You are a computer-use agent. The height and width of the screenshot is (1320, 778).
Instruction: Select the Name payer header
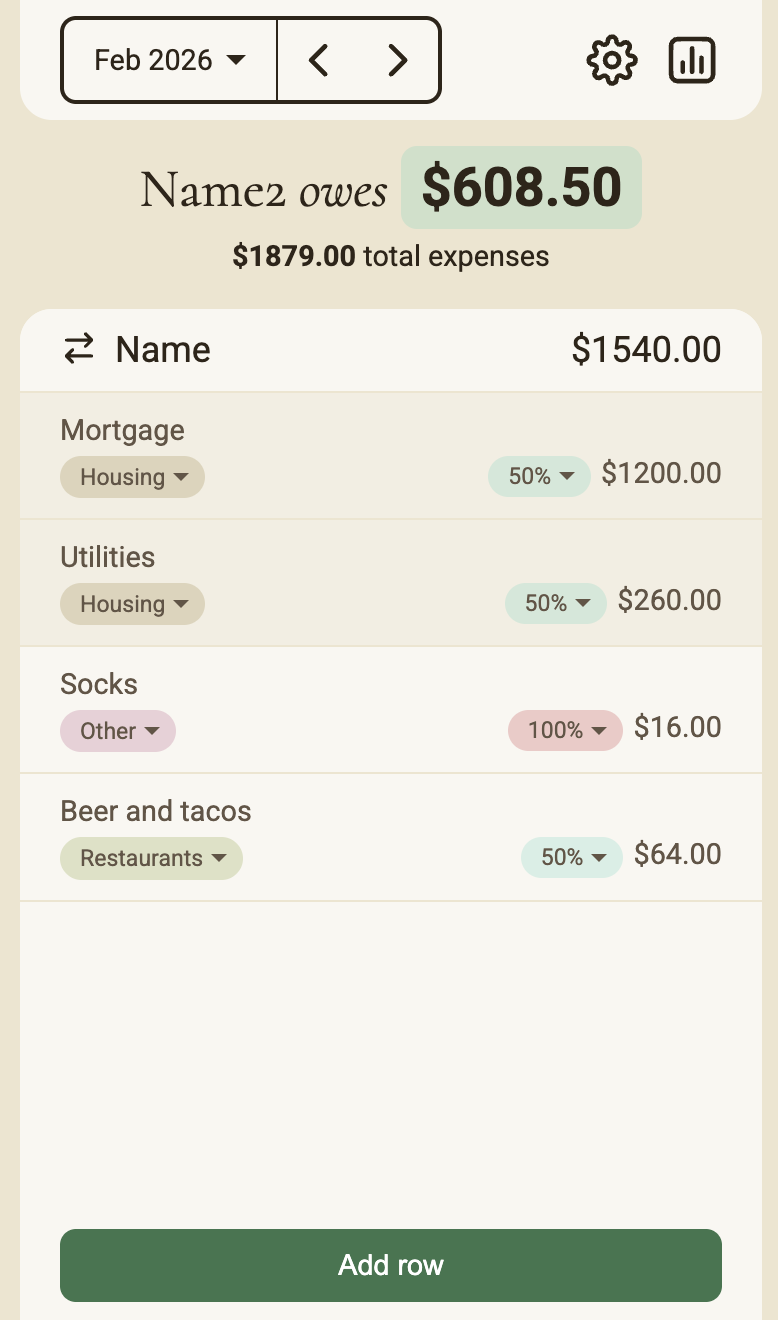[x=163, y=349]
